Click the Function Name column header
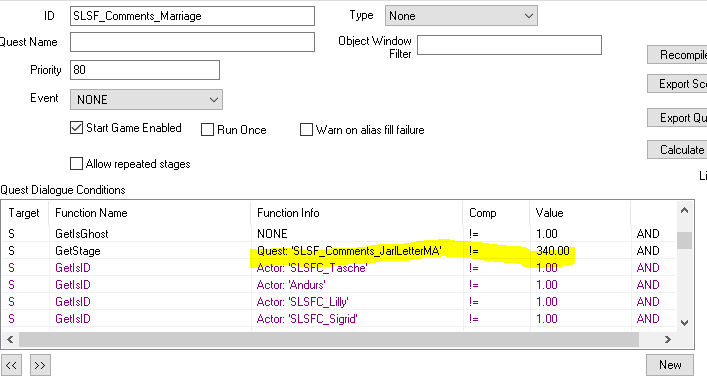The width and height of the screenshot is (707, 383). (x=149, y=212)
